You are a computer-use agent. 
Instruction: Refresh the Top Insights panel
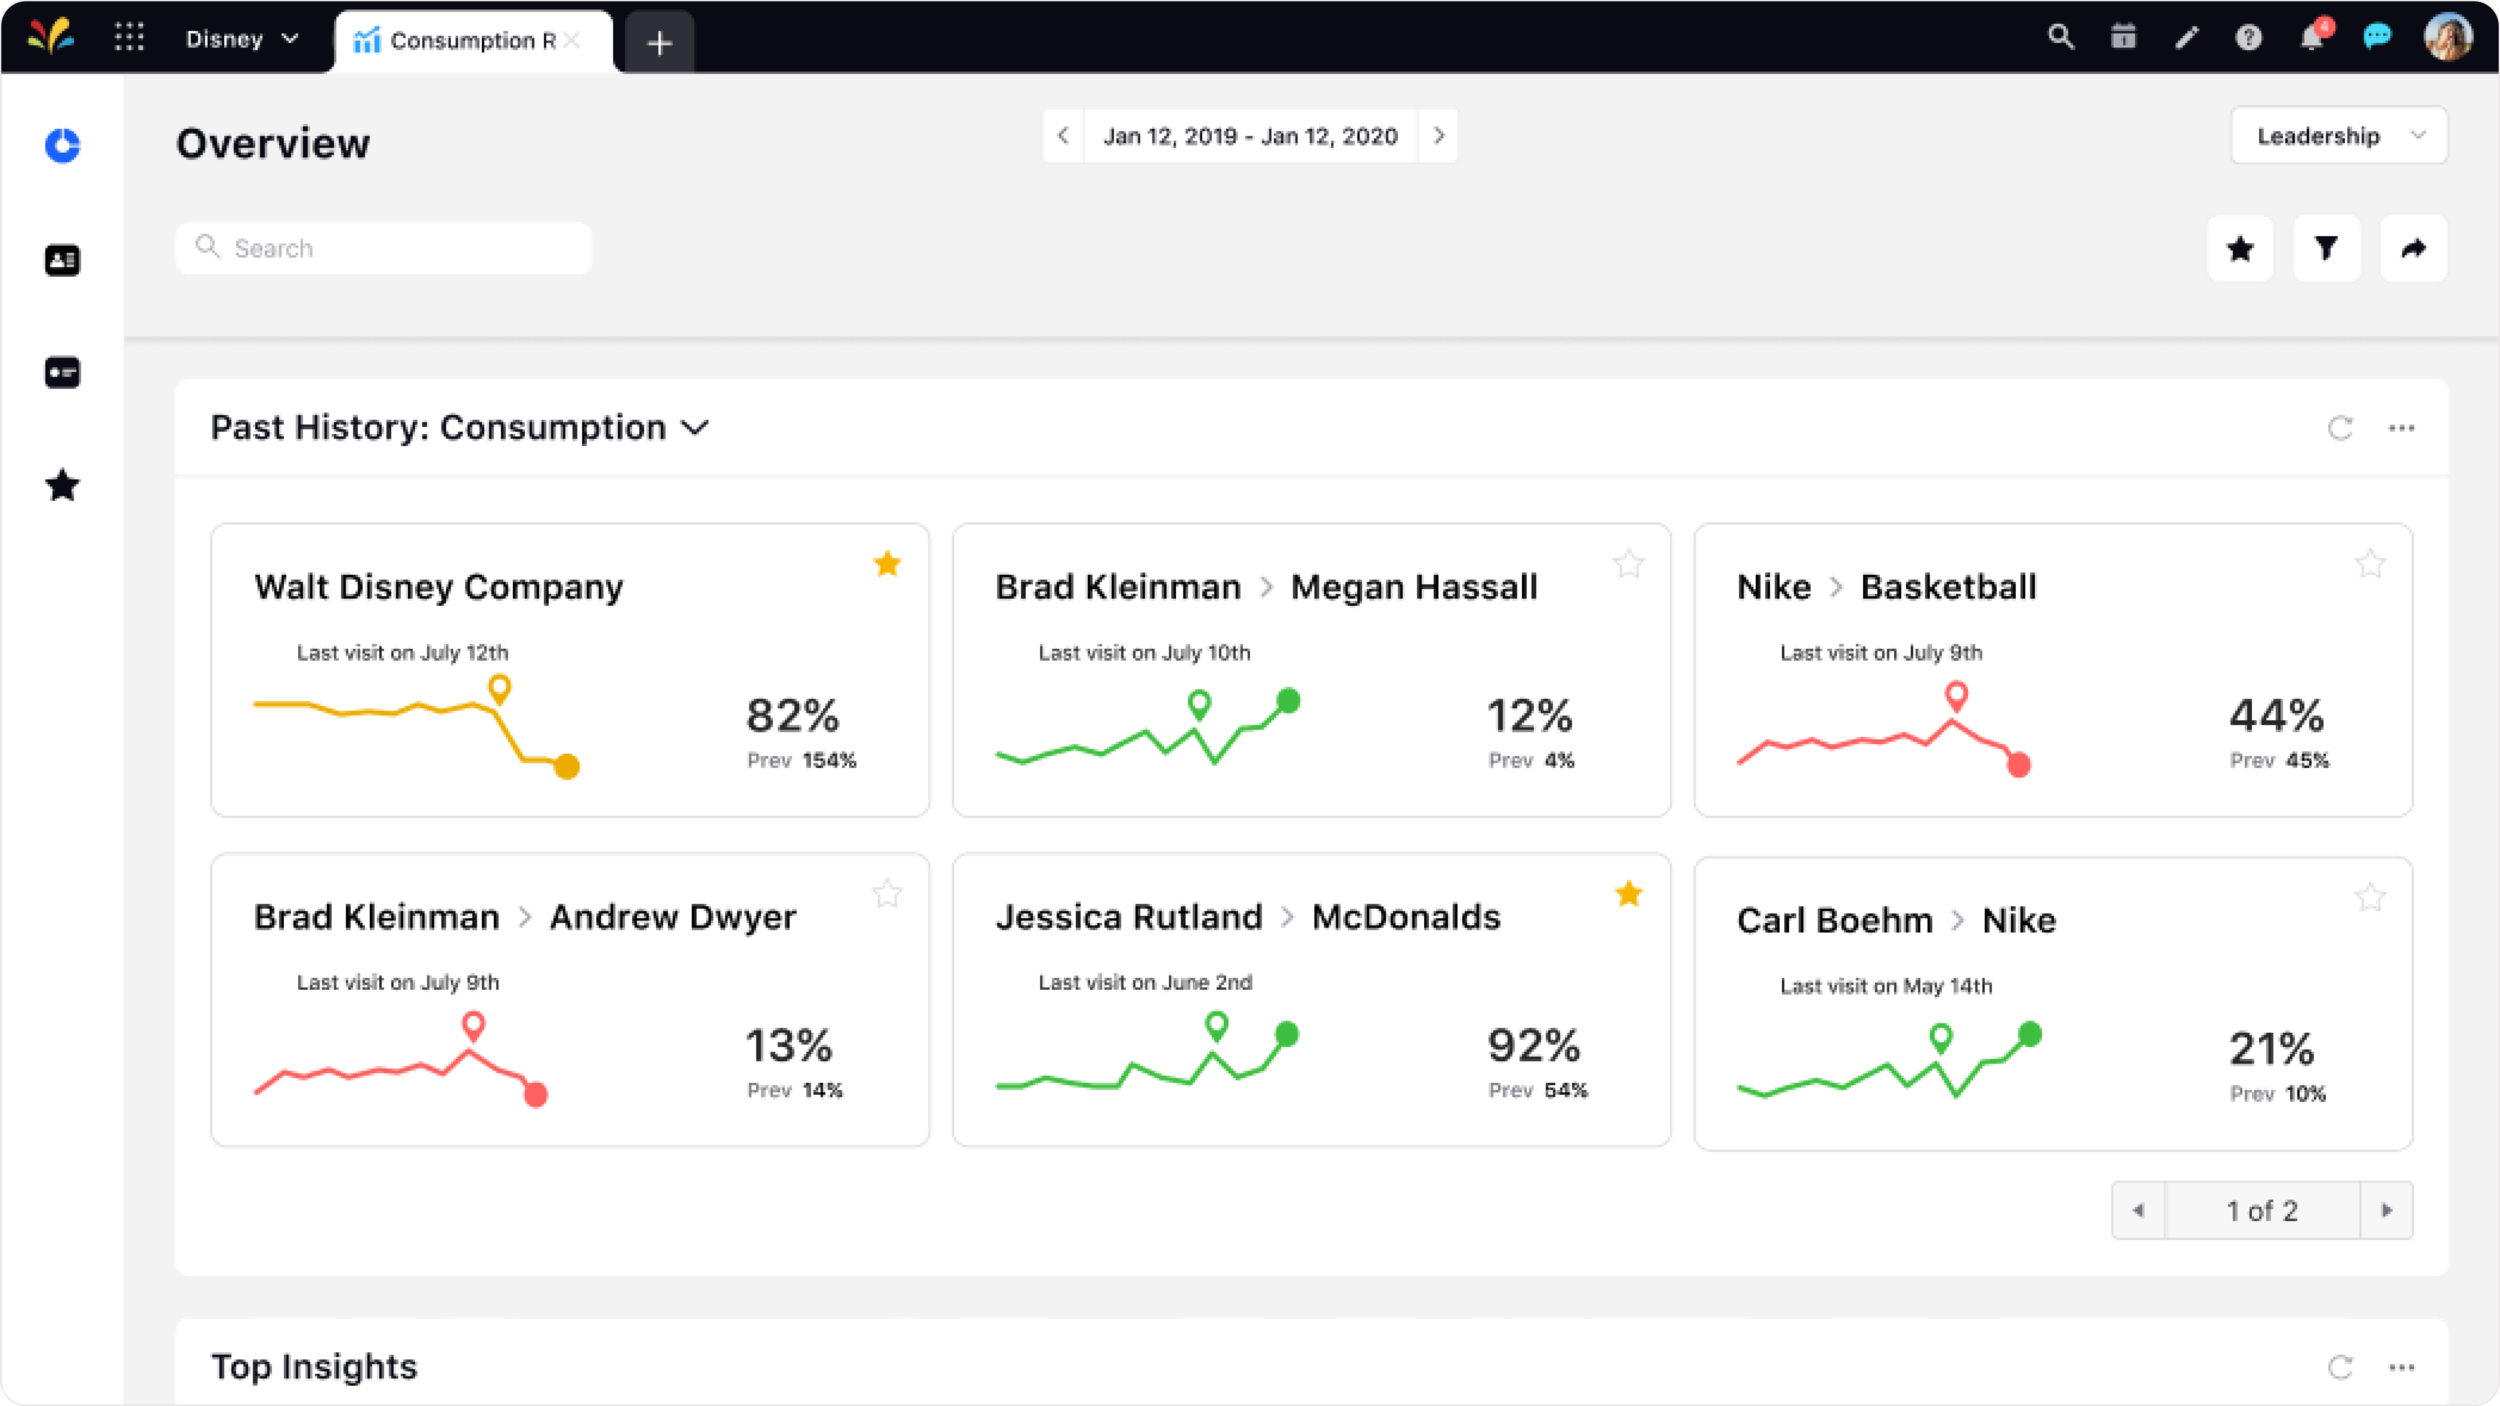click(2340, 1367)
